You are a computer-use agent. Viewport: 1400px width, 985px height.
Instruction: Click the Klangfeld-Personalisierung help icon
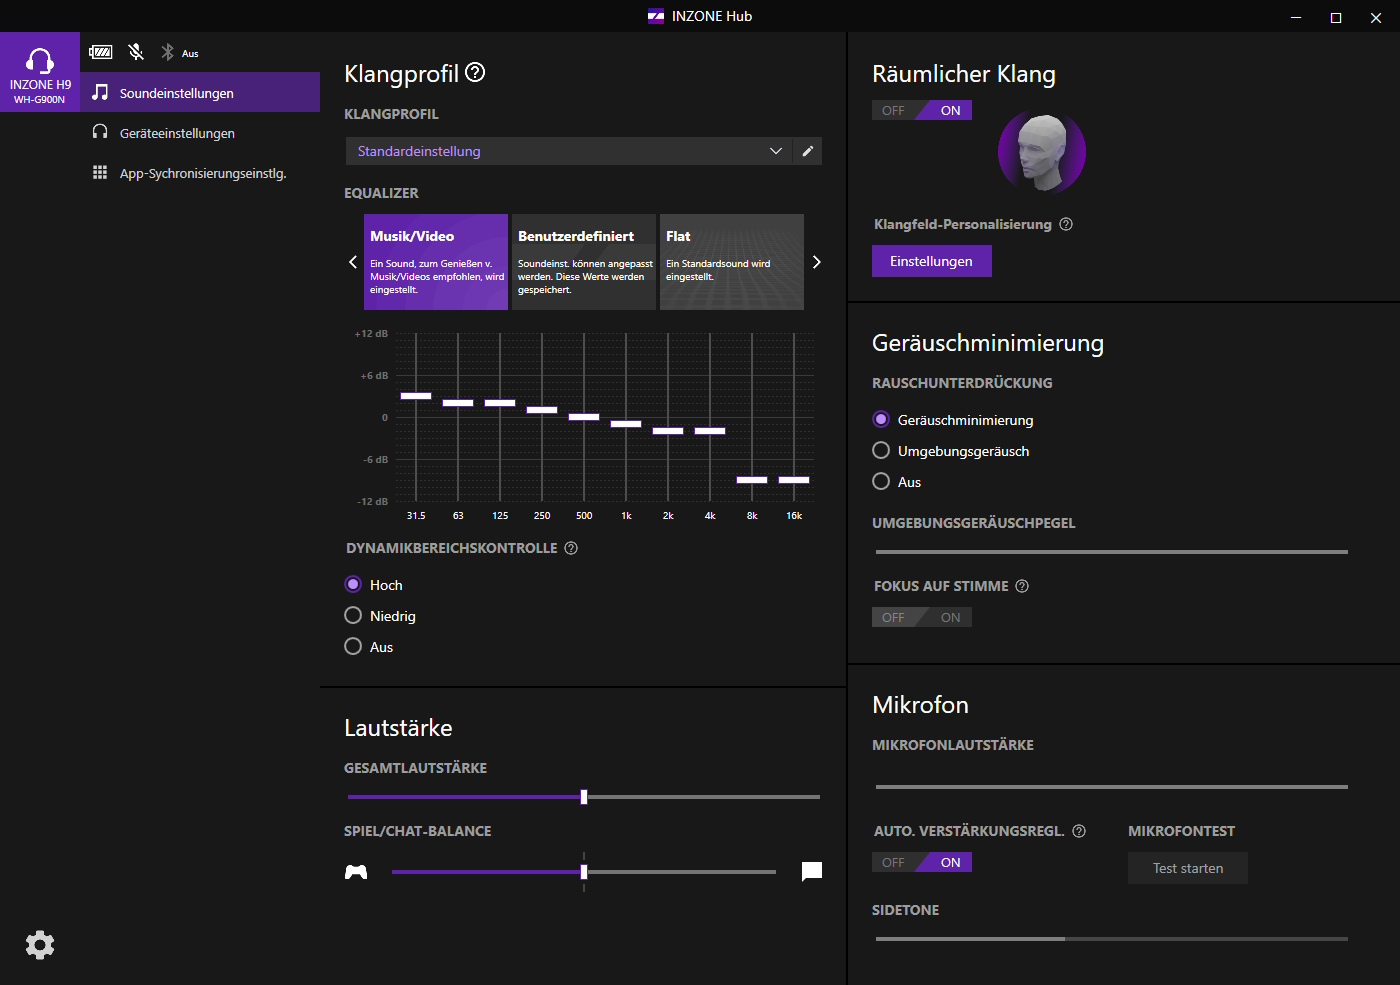1066,224
